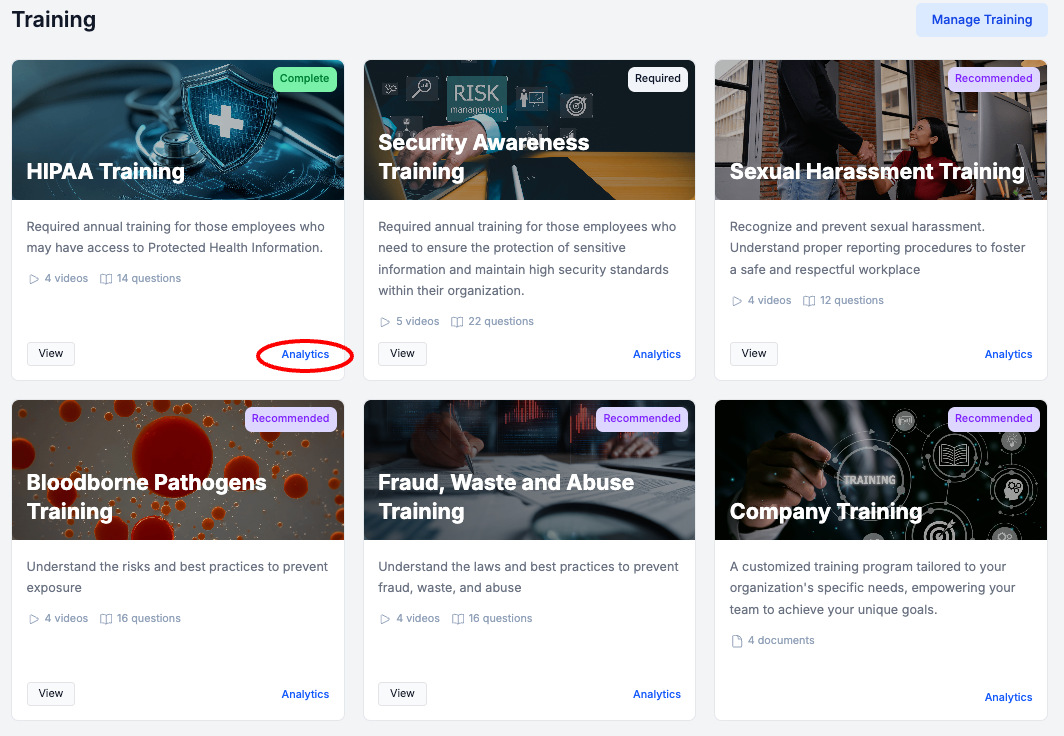The width and height of the screenshot is (1064, 736).
Task: Click the video play icon in HIPAA Training
Action: pyautogui.click(x=34, y=279)
